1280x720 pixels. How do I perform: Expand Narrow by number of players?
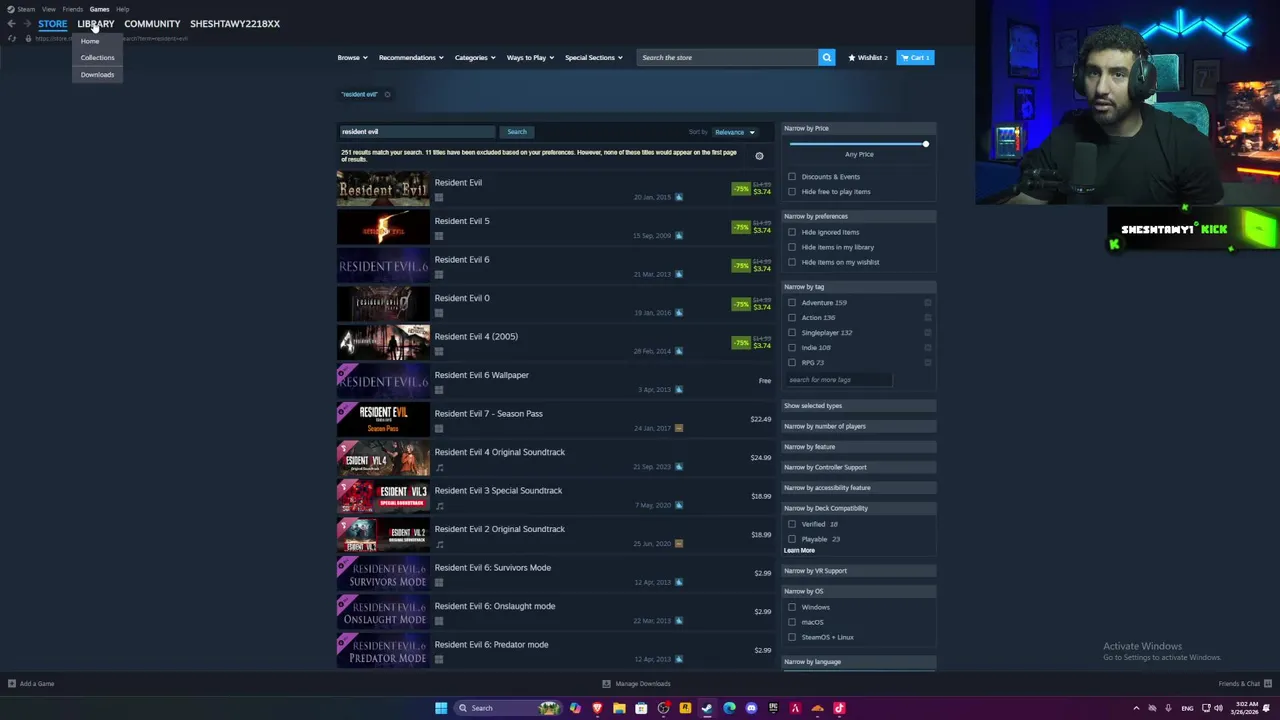[859, 426]
